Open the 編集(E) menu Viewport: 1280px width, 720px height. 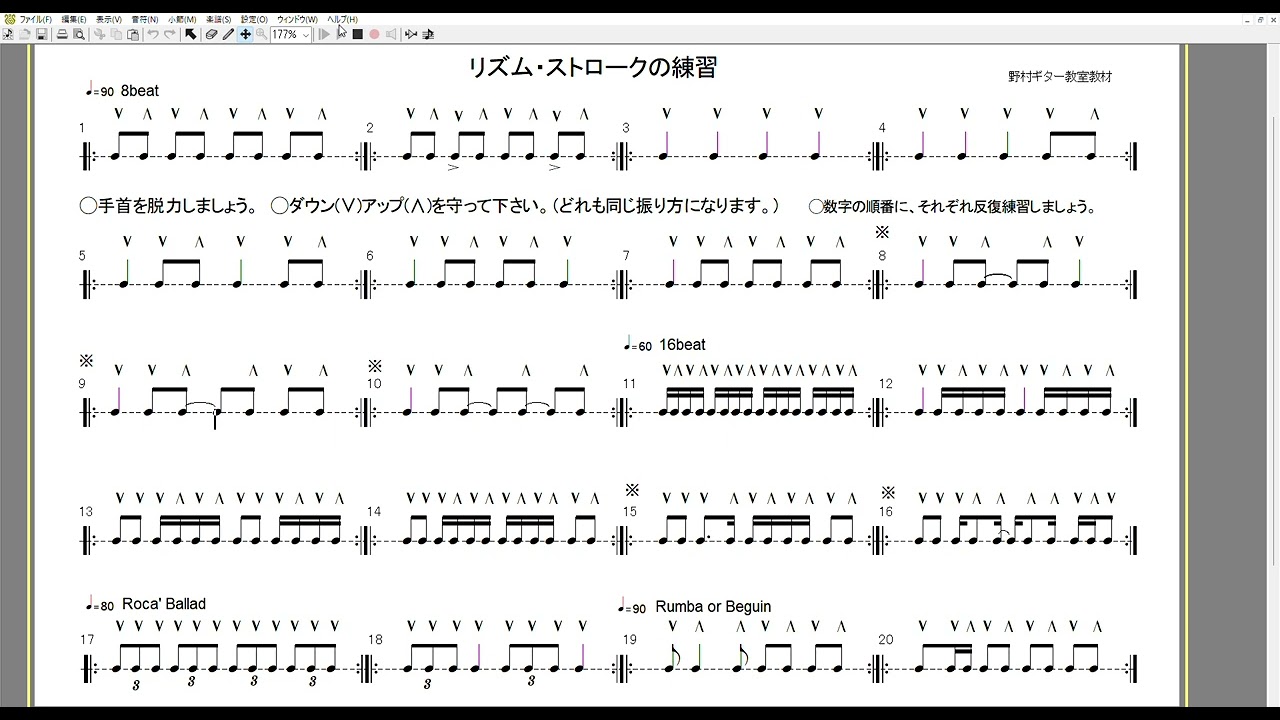point(74,19)
